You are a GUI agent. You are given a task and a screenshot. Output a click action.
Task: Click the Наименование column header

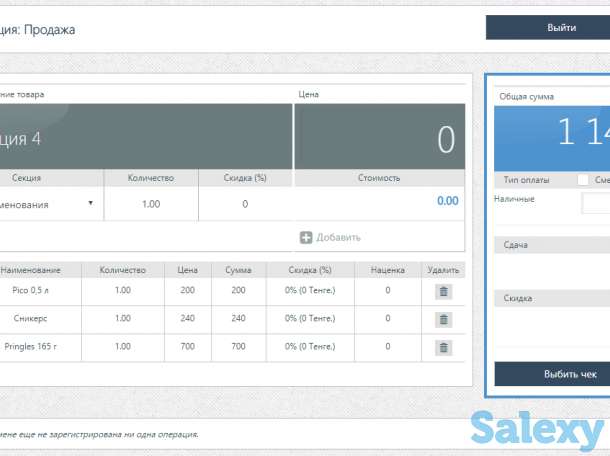(31, 270)
